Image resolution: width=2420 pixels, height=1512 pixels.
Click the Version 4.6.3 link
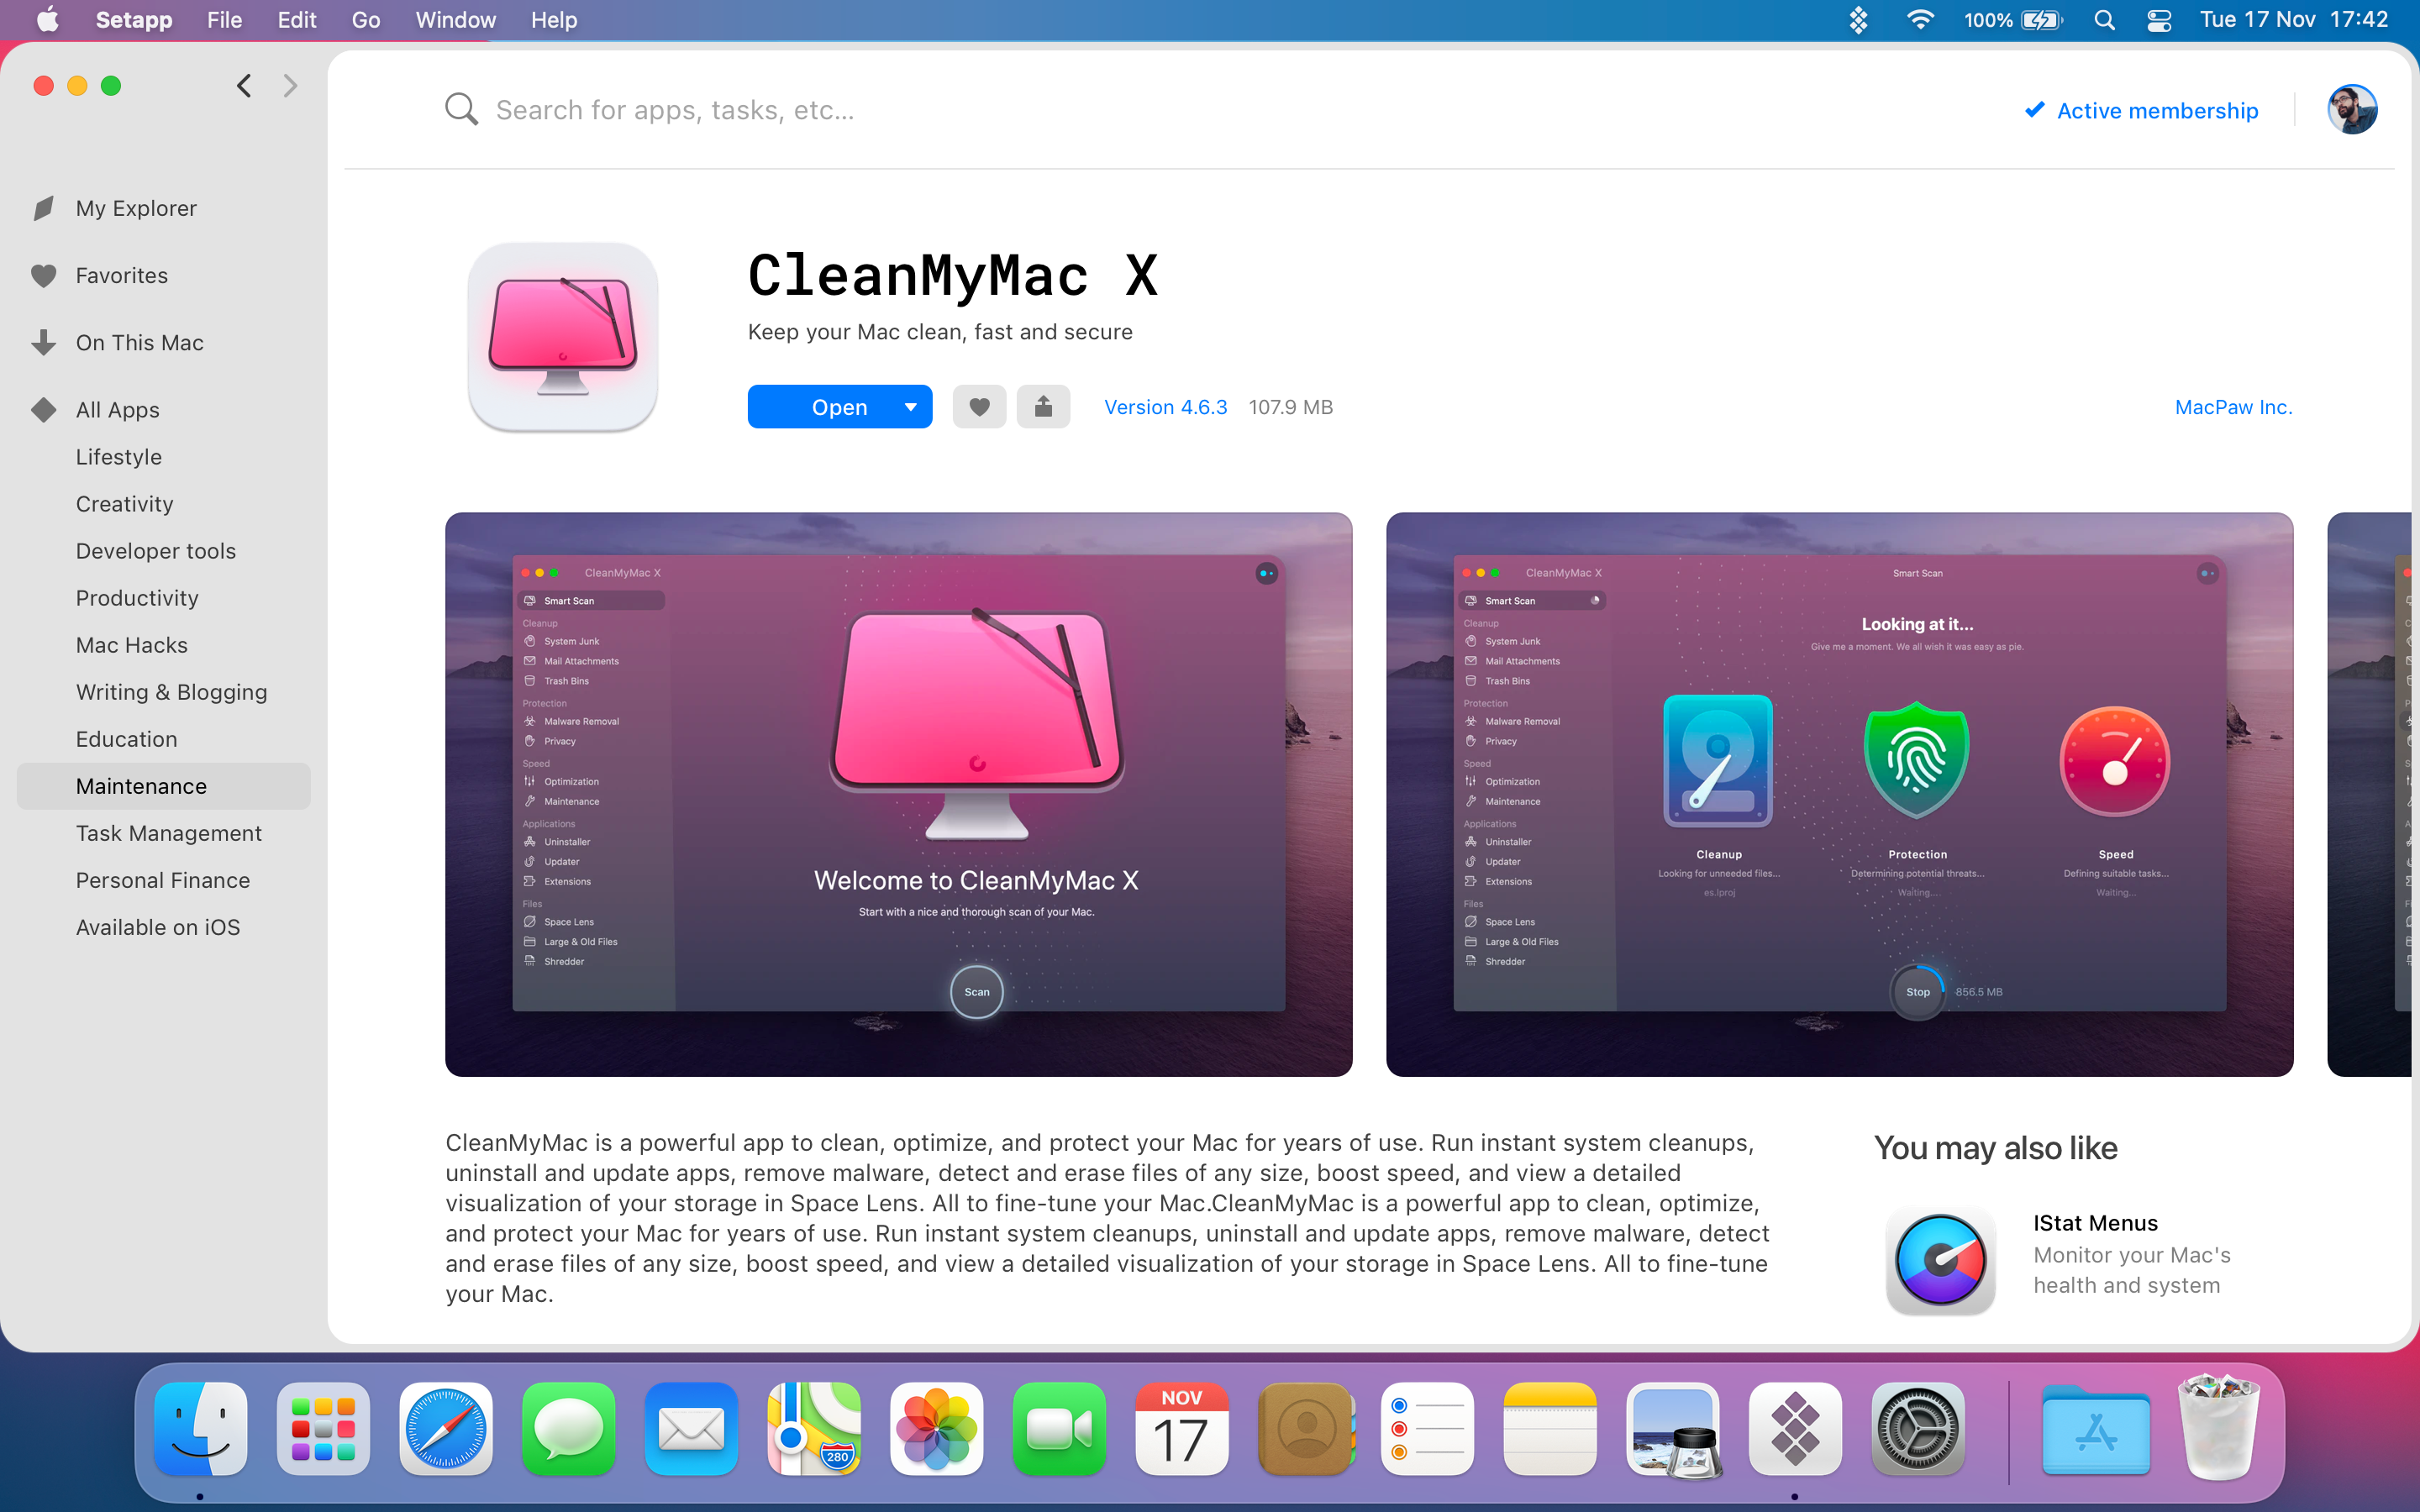click(x=1165, y=407)
